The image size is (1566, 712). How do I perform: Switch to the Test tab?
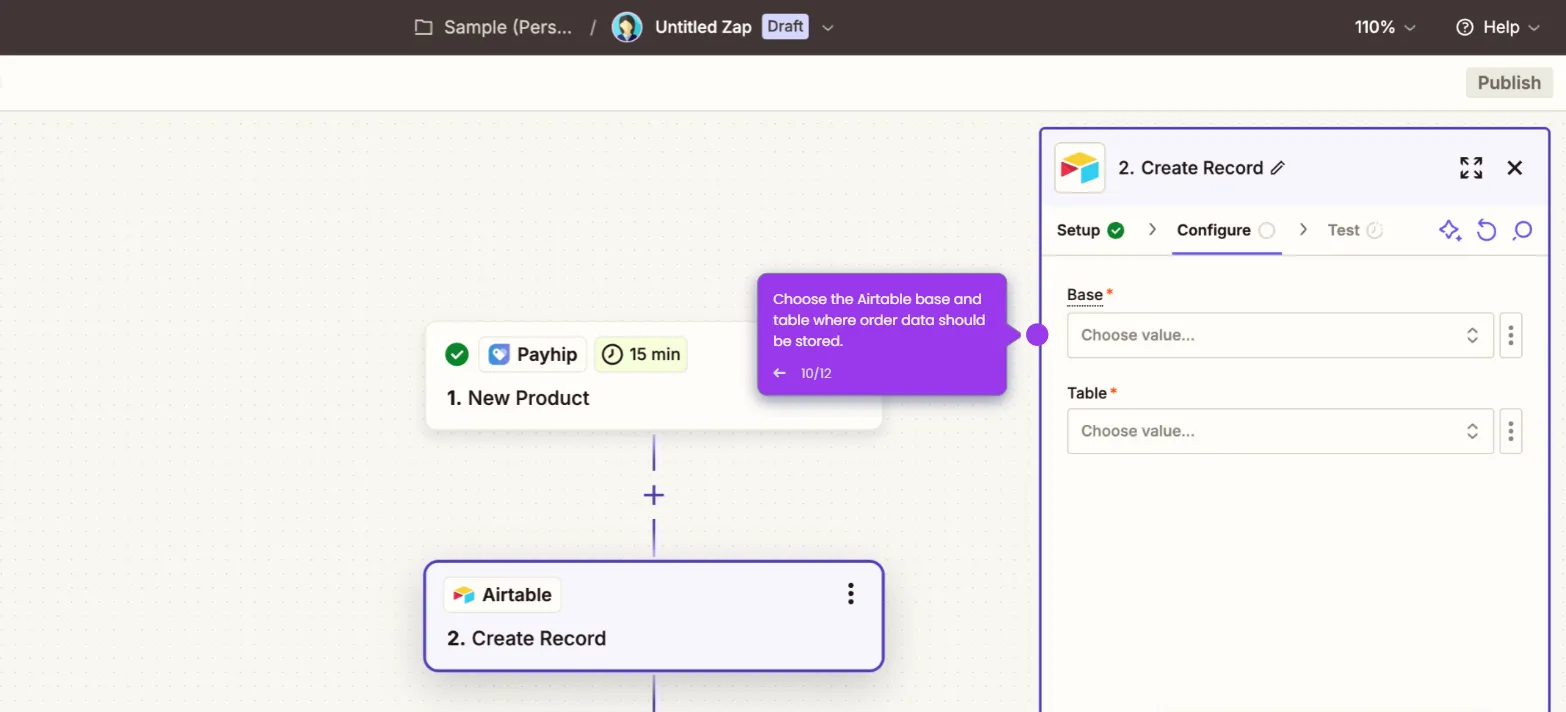point(1355,230)
